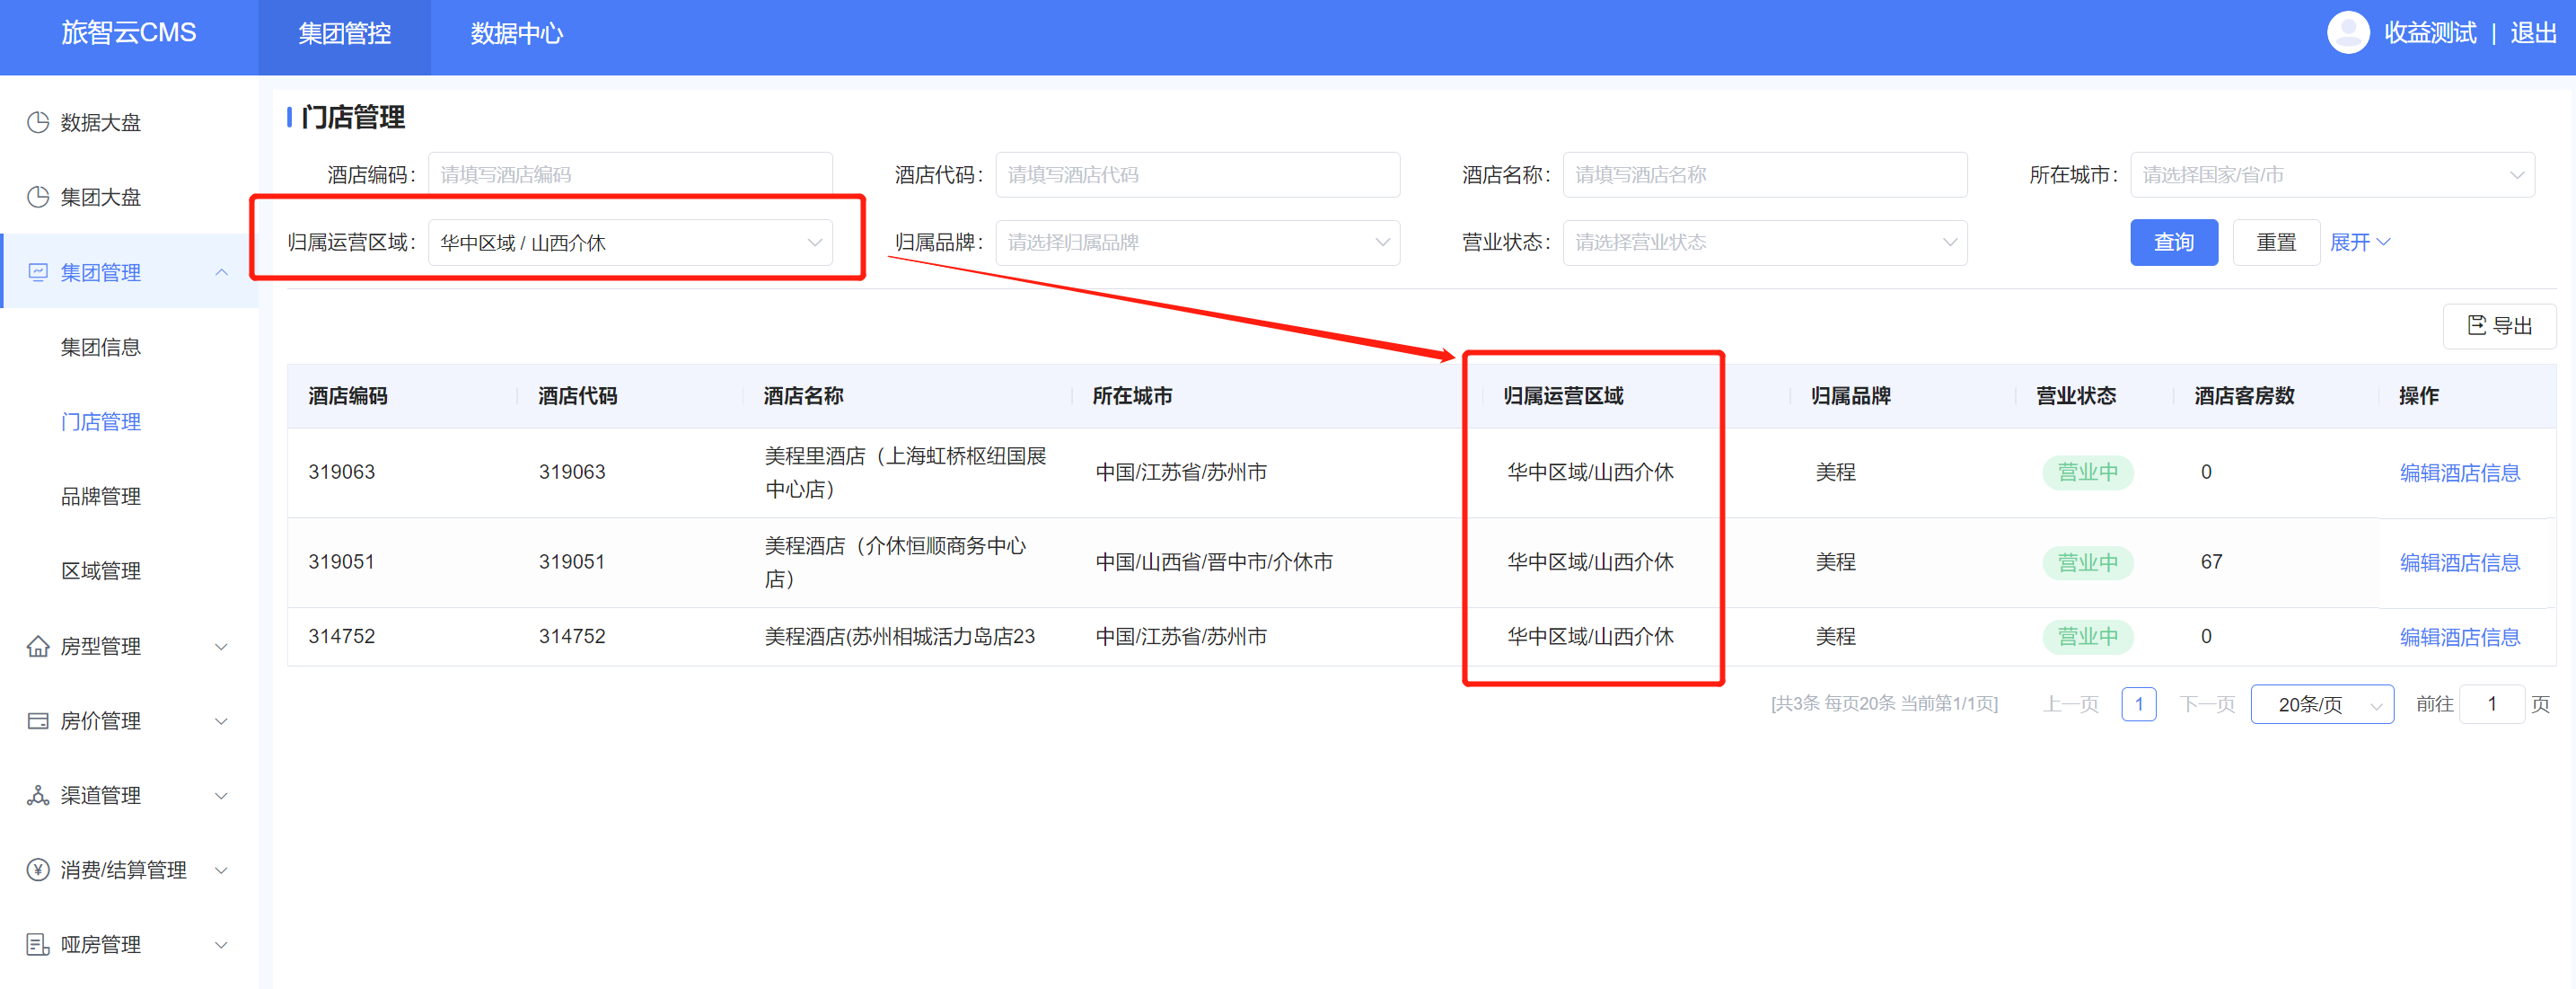Open 区域管理 in sidebar

coord(101,570)
